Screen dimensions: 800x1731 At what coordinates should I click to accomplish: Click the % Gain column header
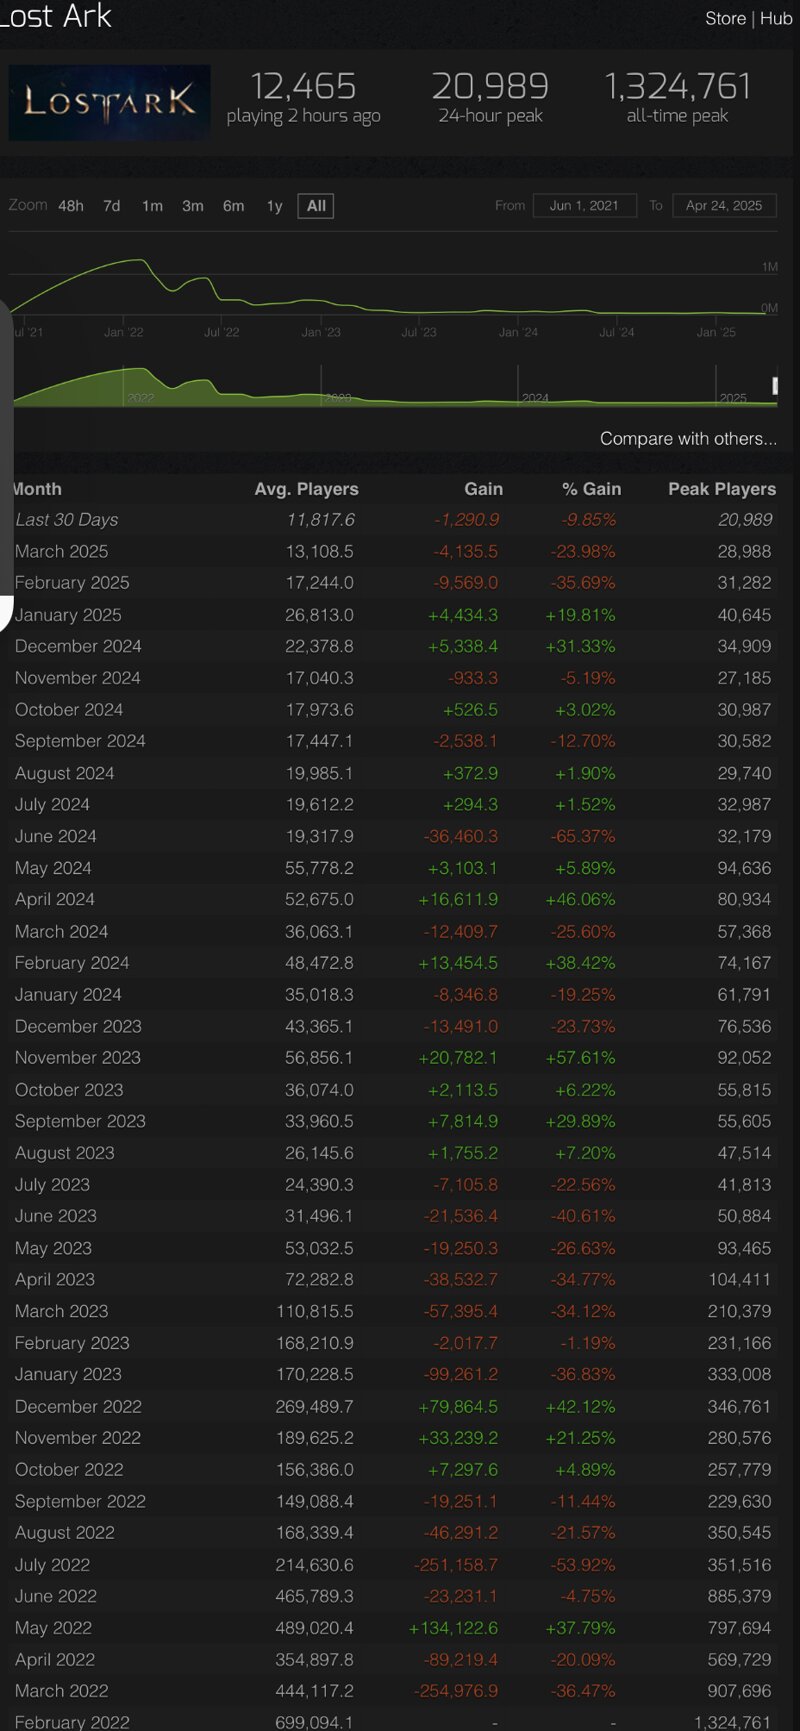coord(591,489)
